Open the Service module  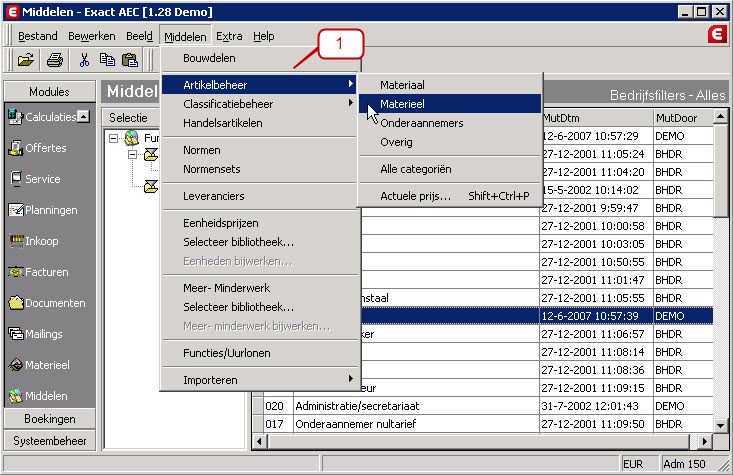(x=35, y=179)
